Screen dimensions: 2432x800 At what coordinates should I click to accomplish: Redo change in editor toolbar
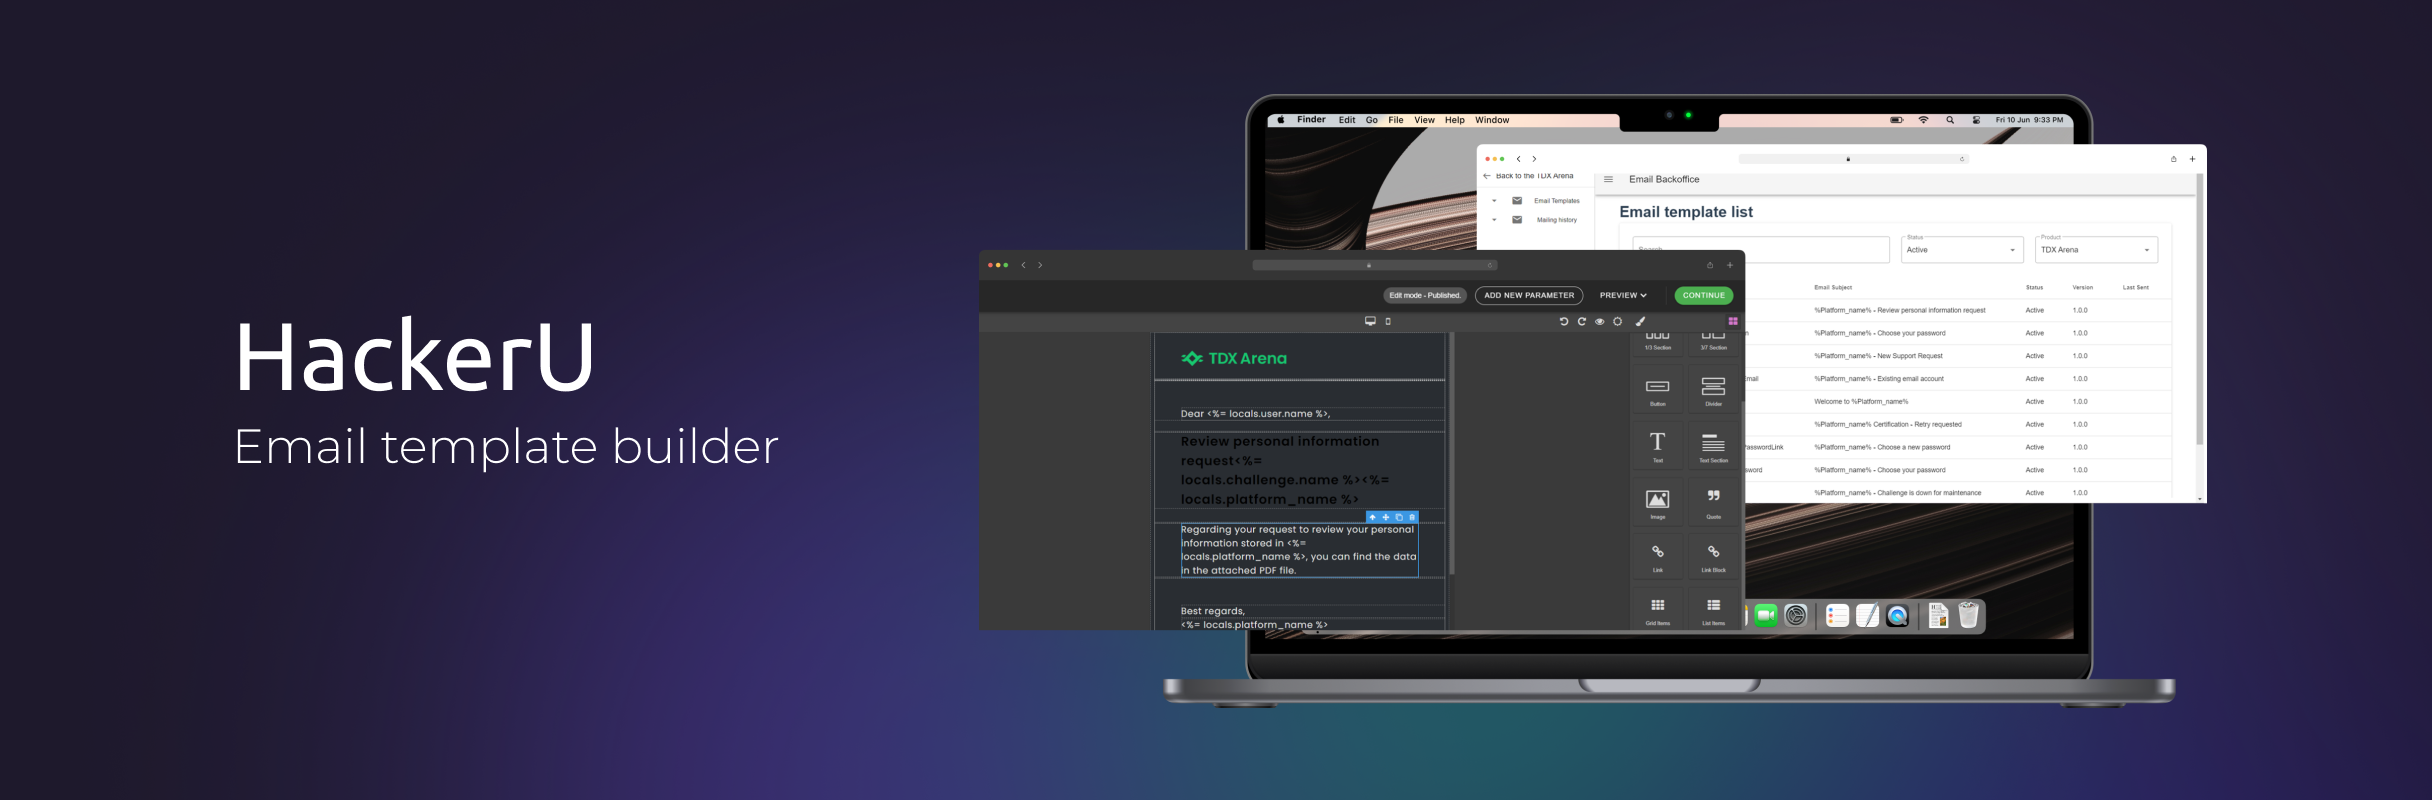[x=1582, y=321]
